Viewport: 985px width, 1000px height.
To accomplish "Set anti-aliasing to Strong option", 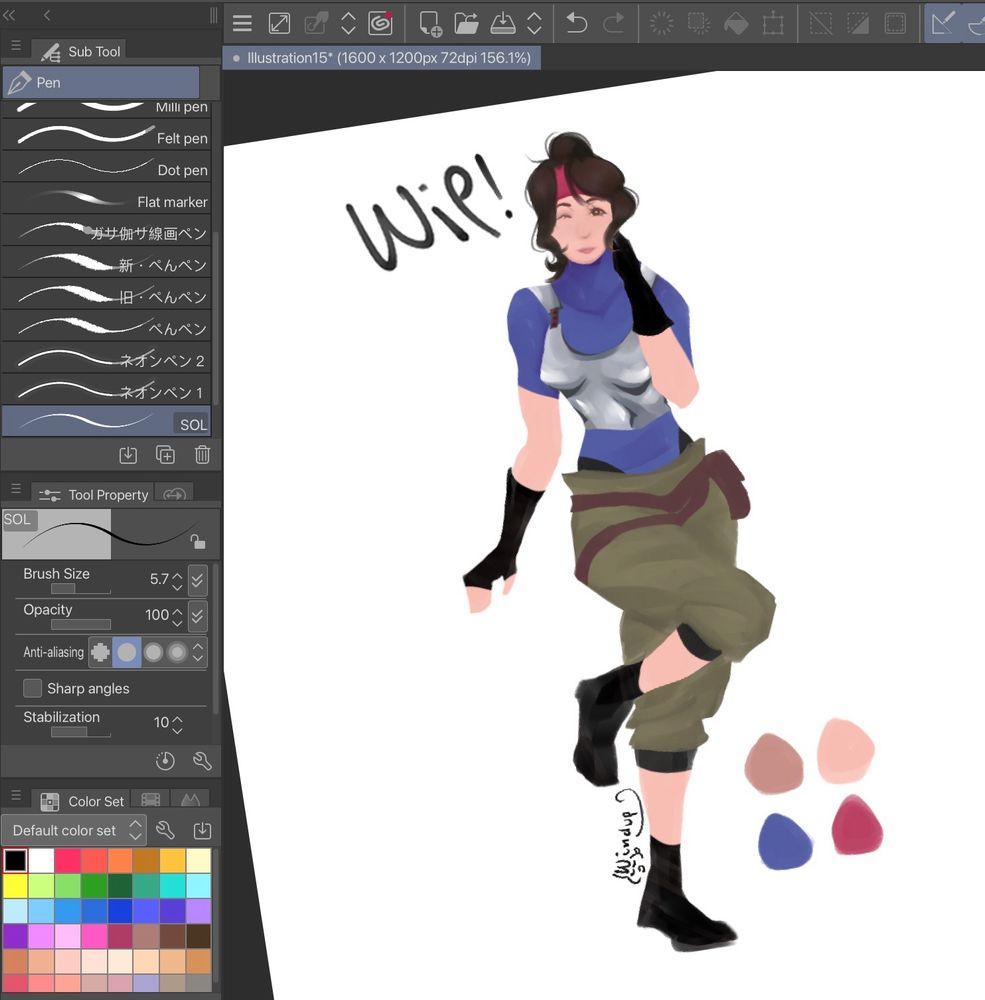I will (177, 652).
